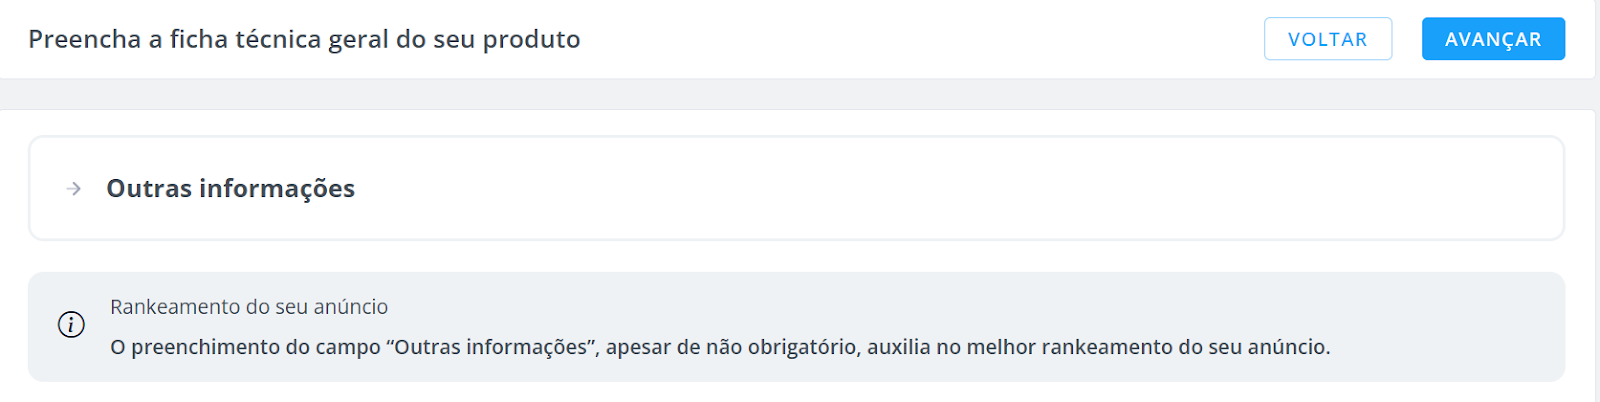Expand Outras informações with the arrow icon

click(74, 188)
